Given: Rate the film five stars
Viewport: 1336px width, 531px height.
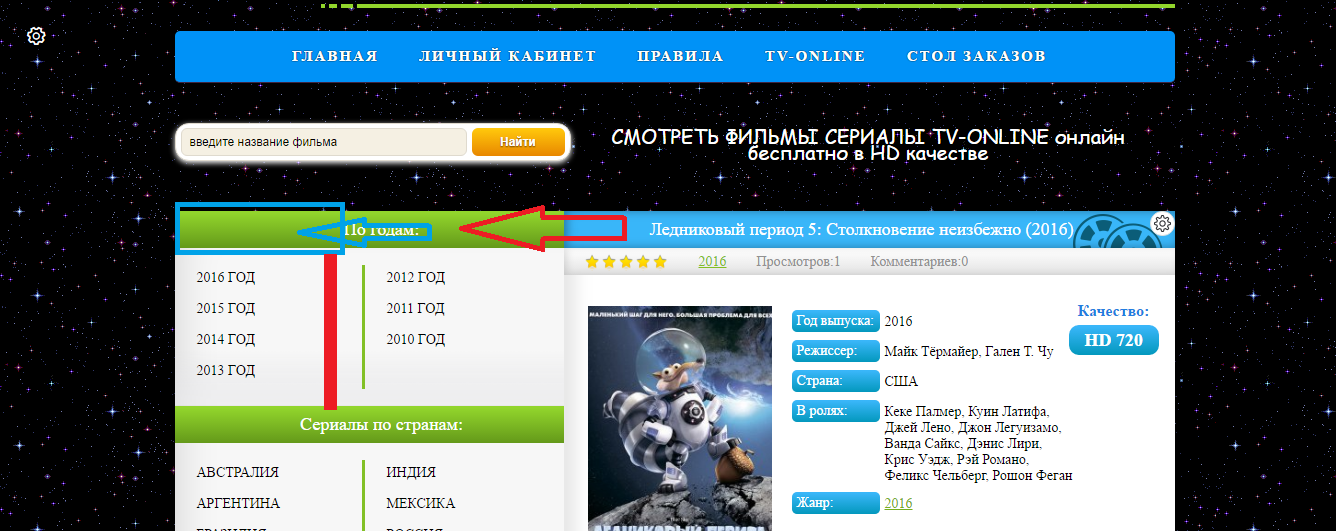Looking at the screenshot, I should point(659,262).
